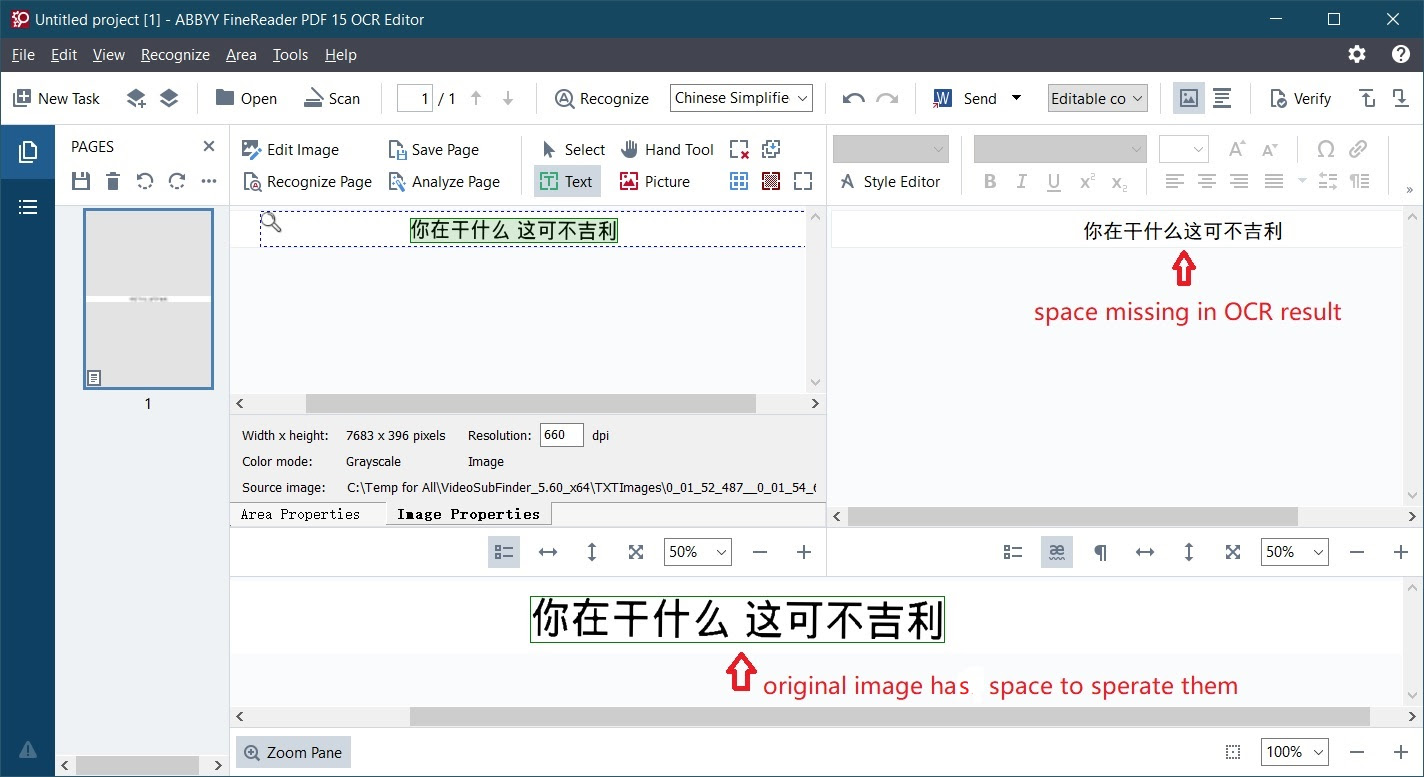Screen dimensions: 1424x777
Task: Select page 1 thumbnail in the Pages panel
Action: click(148, 298)
